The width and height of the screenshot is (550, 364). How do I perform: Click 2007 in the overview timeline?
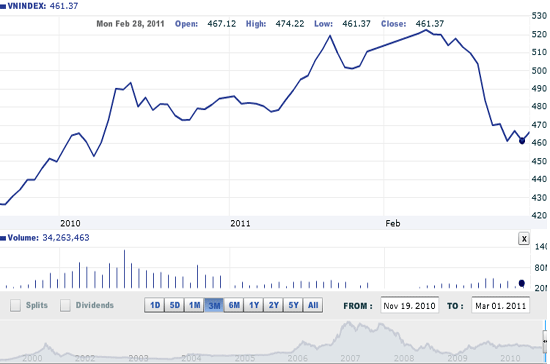pyautogui.click(x=350, y=358)
